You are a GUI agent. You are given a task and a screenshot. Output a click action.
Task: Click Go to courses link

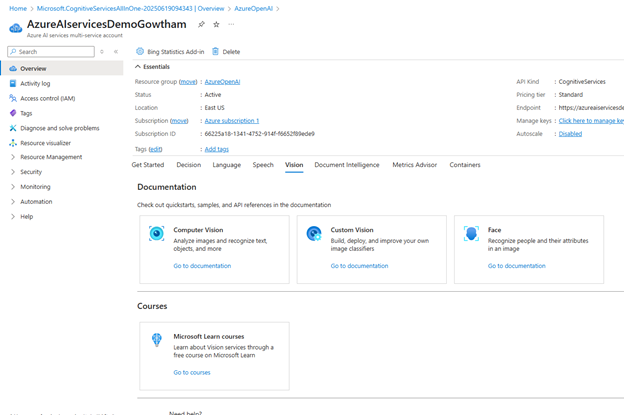pyautogui.click(x=192, y=372)
